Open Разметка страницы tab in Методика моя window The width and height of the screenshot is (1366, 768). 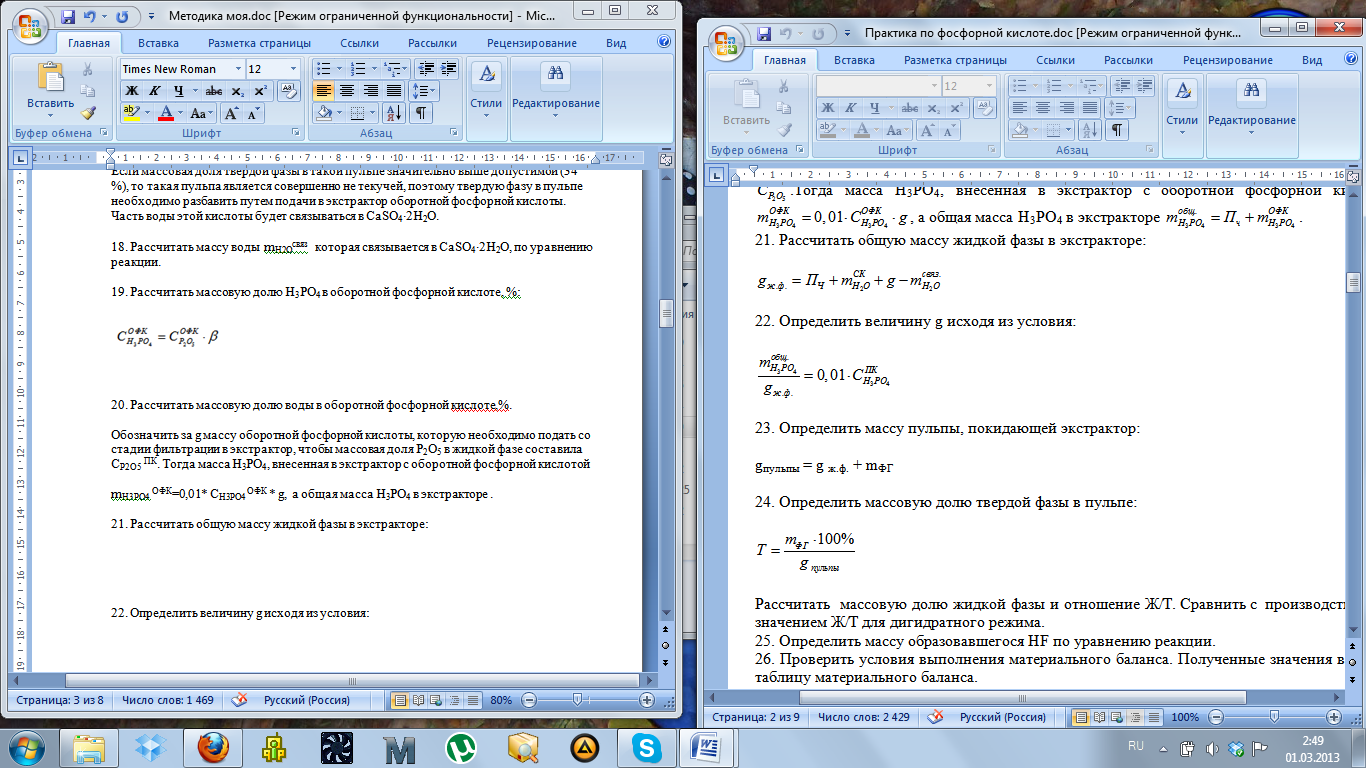(259, 43)
